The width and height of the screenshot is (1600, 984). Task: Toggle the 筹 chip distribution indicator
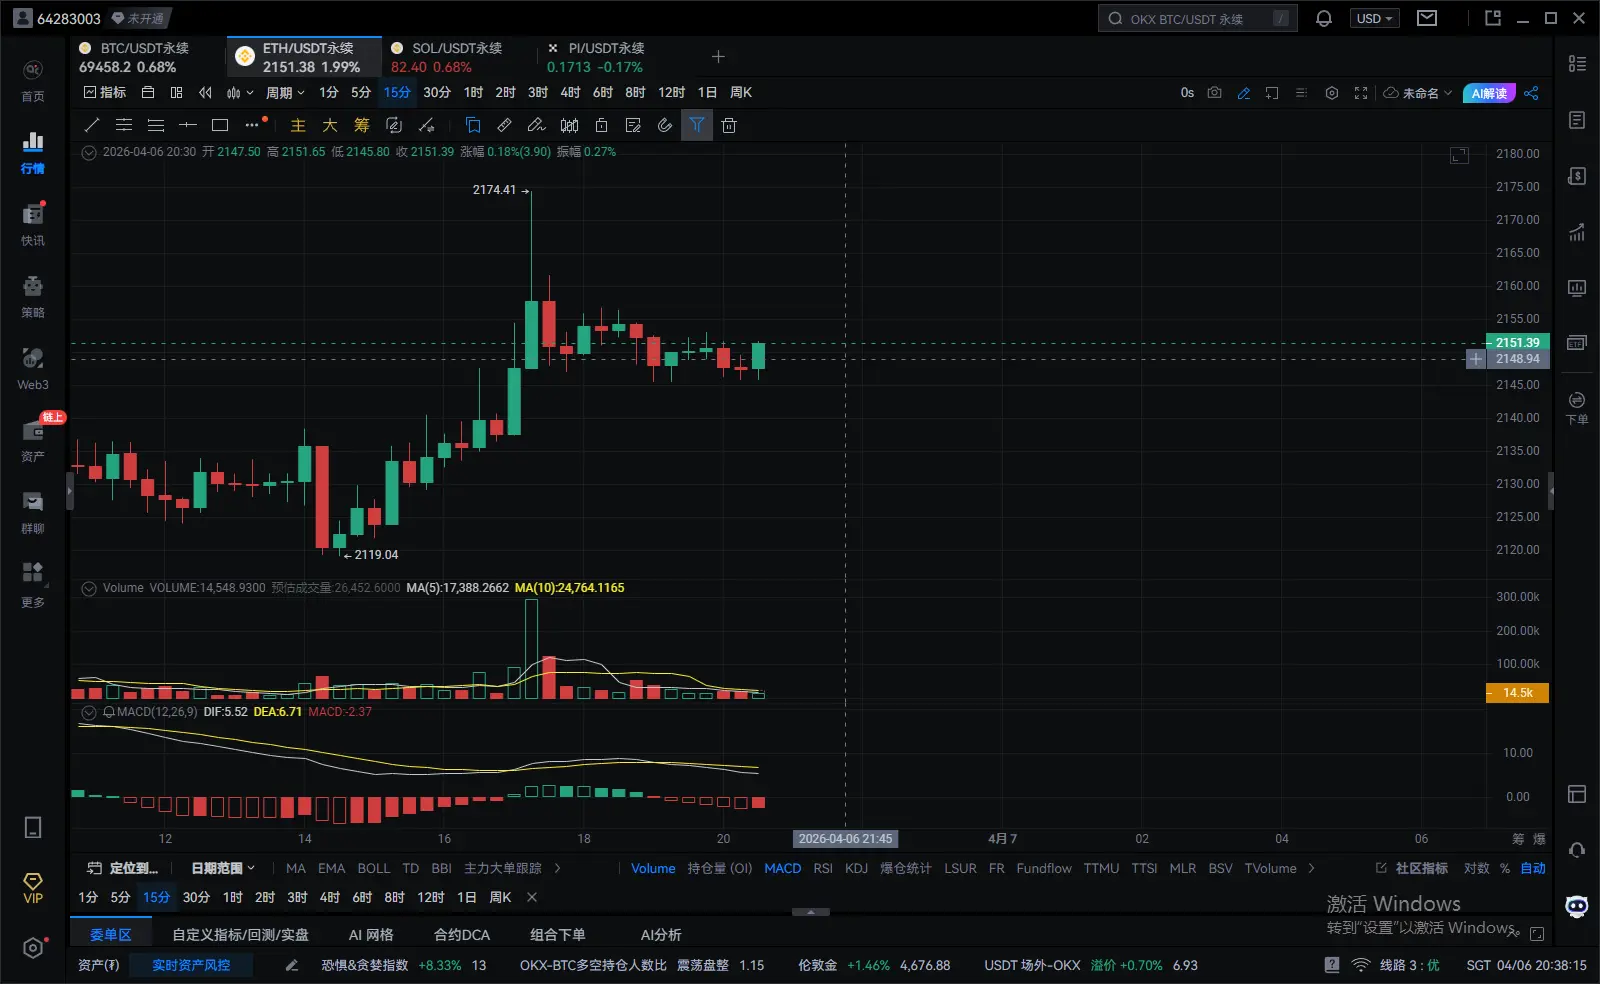(362, 125)
